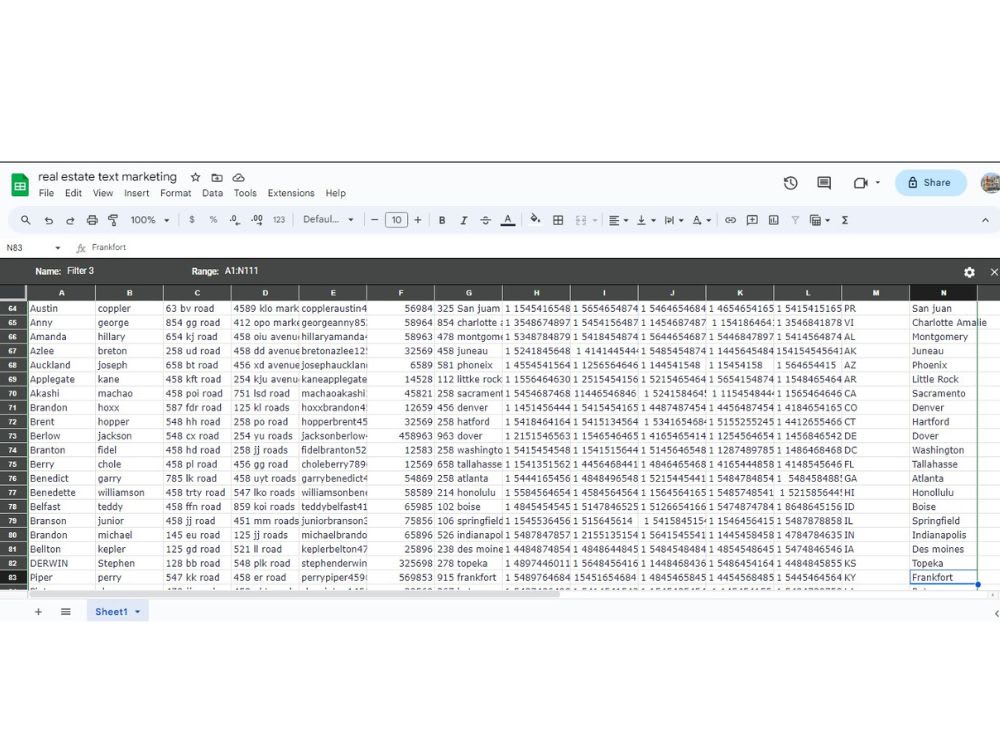
Task: Toggle strikethrough formatting
Action: click(485, 220)
